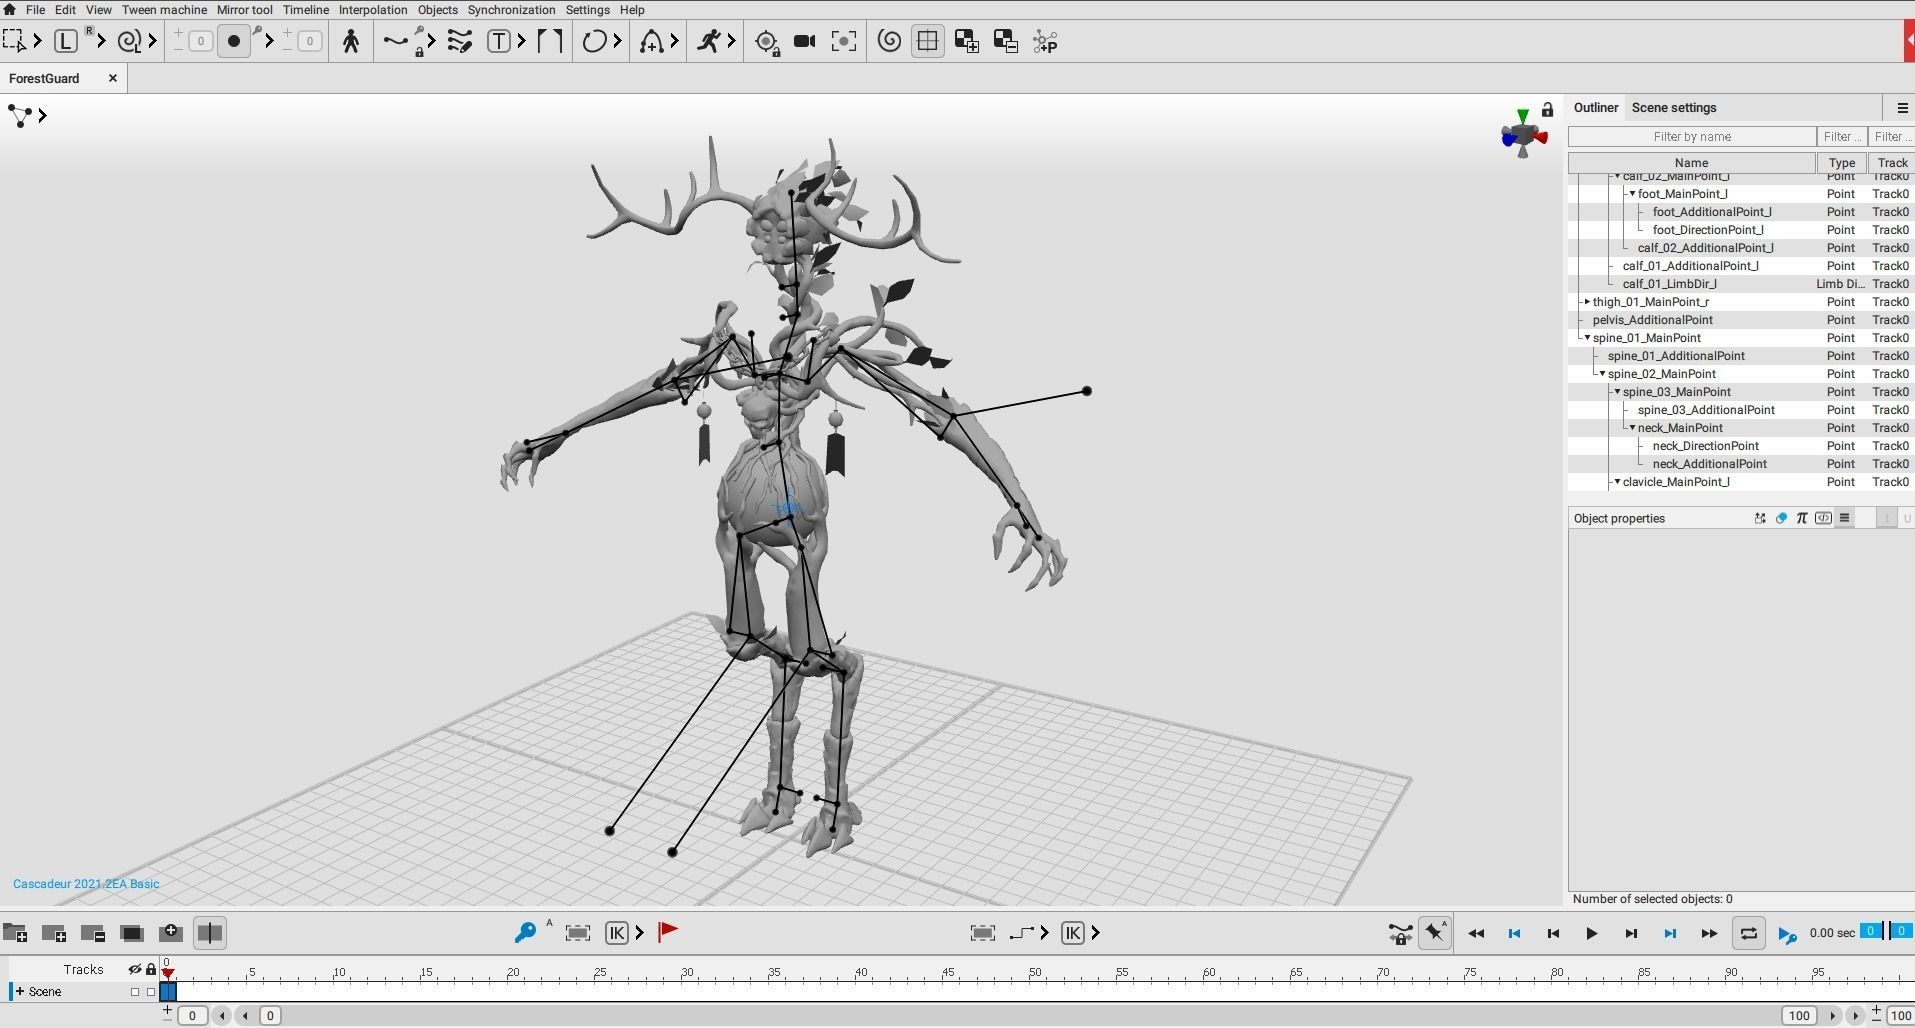Toggle the tracks visibility eye icon
The width and height of the screenshot is (1915, 1028).
coord(135,969)
